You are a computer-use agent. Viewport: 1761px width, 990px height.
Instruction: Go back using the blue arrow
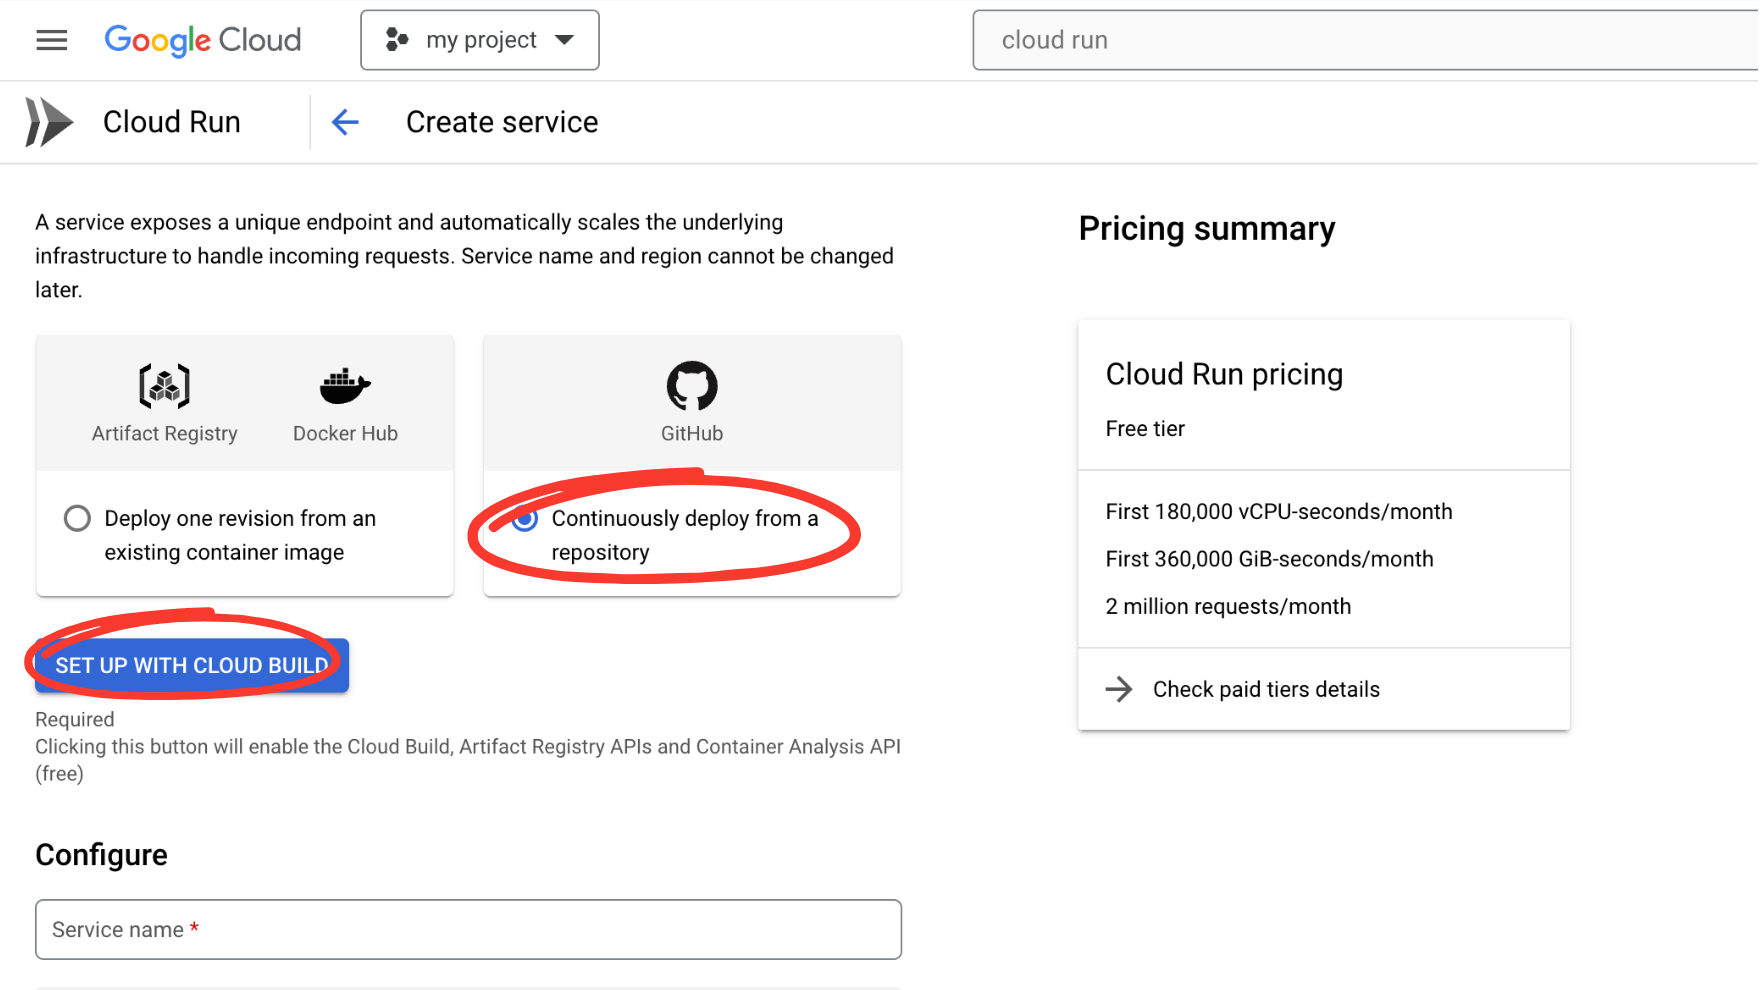tap(345, 122)
